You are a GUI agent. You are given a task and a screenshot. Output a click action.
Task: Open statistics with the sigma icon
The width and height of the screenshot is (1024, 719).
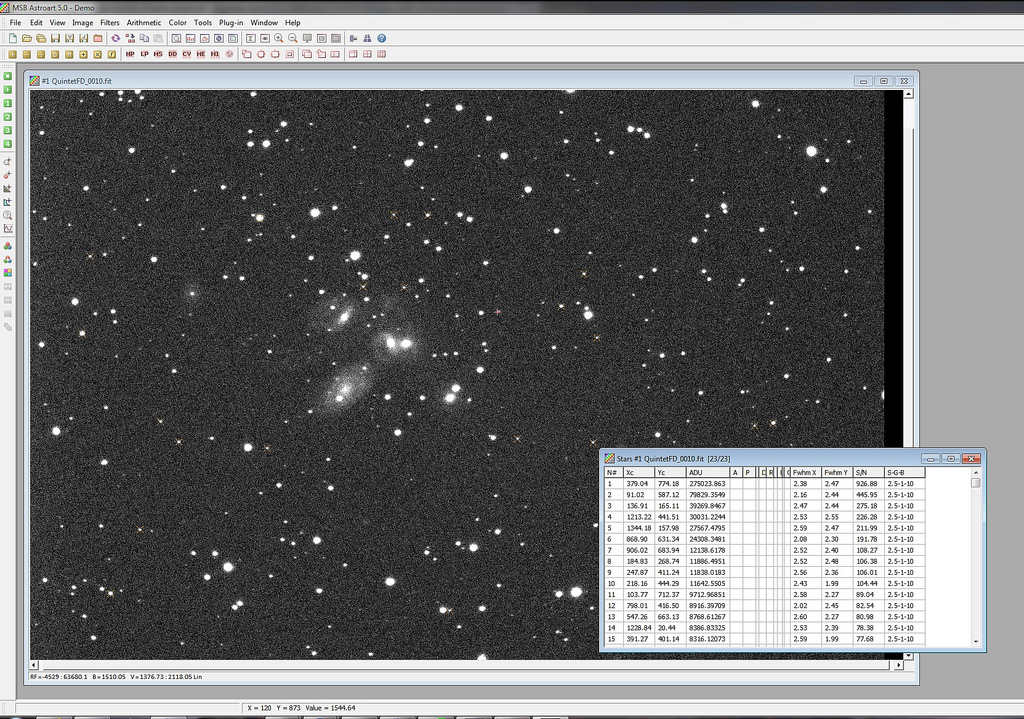tap(251, 38)
